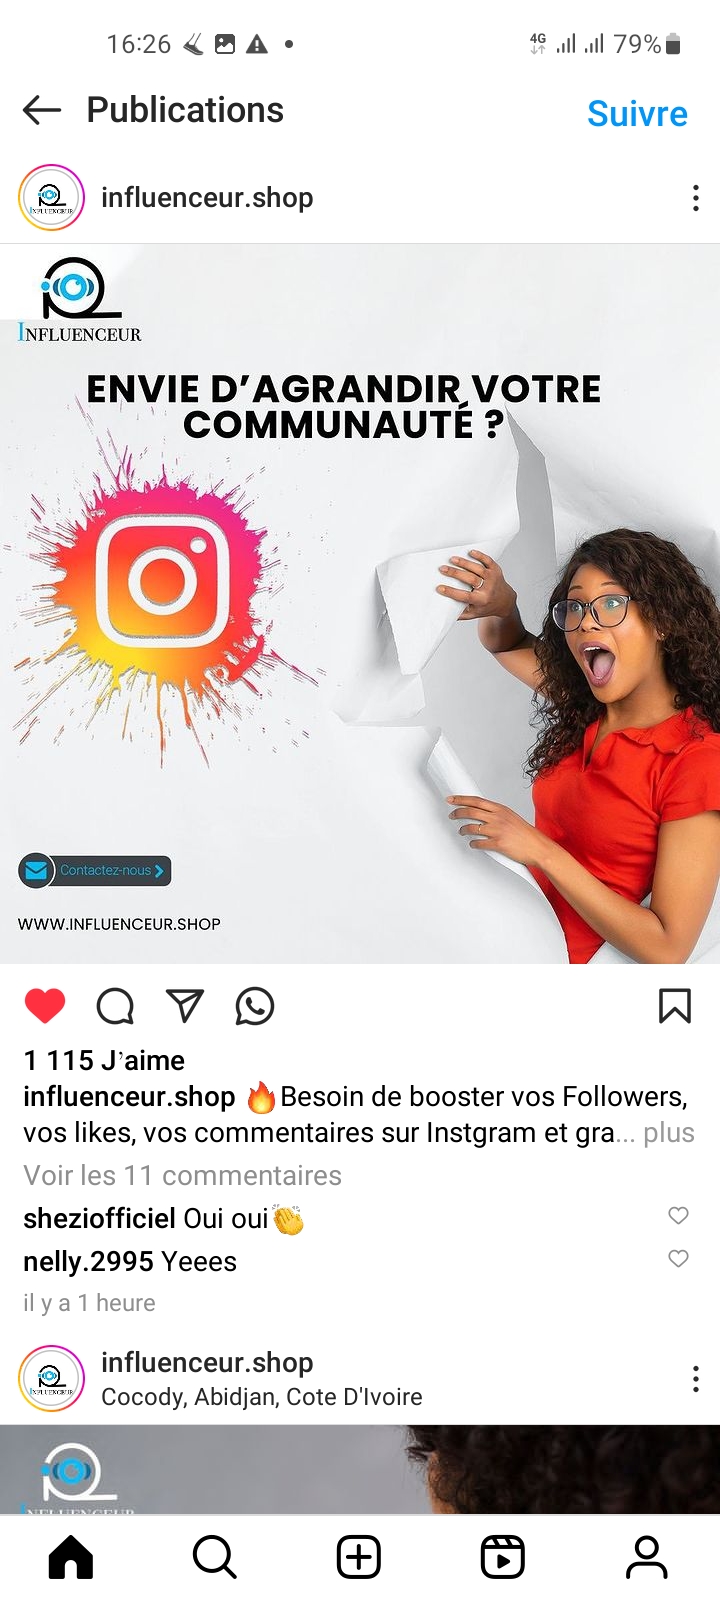
Task: Open Reels tab icon
Action: coord(503,1557)
